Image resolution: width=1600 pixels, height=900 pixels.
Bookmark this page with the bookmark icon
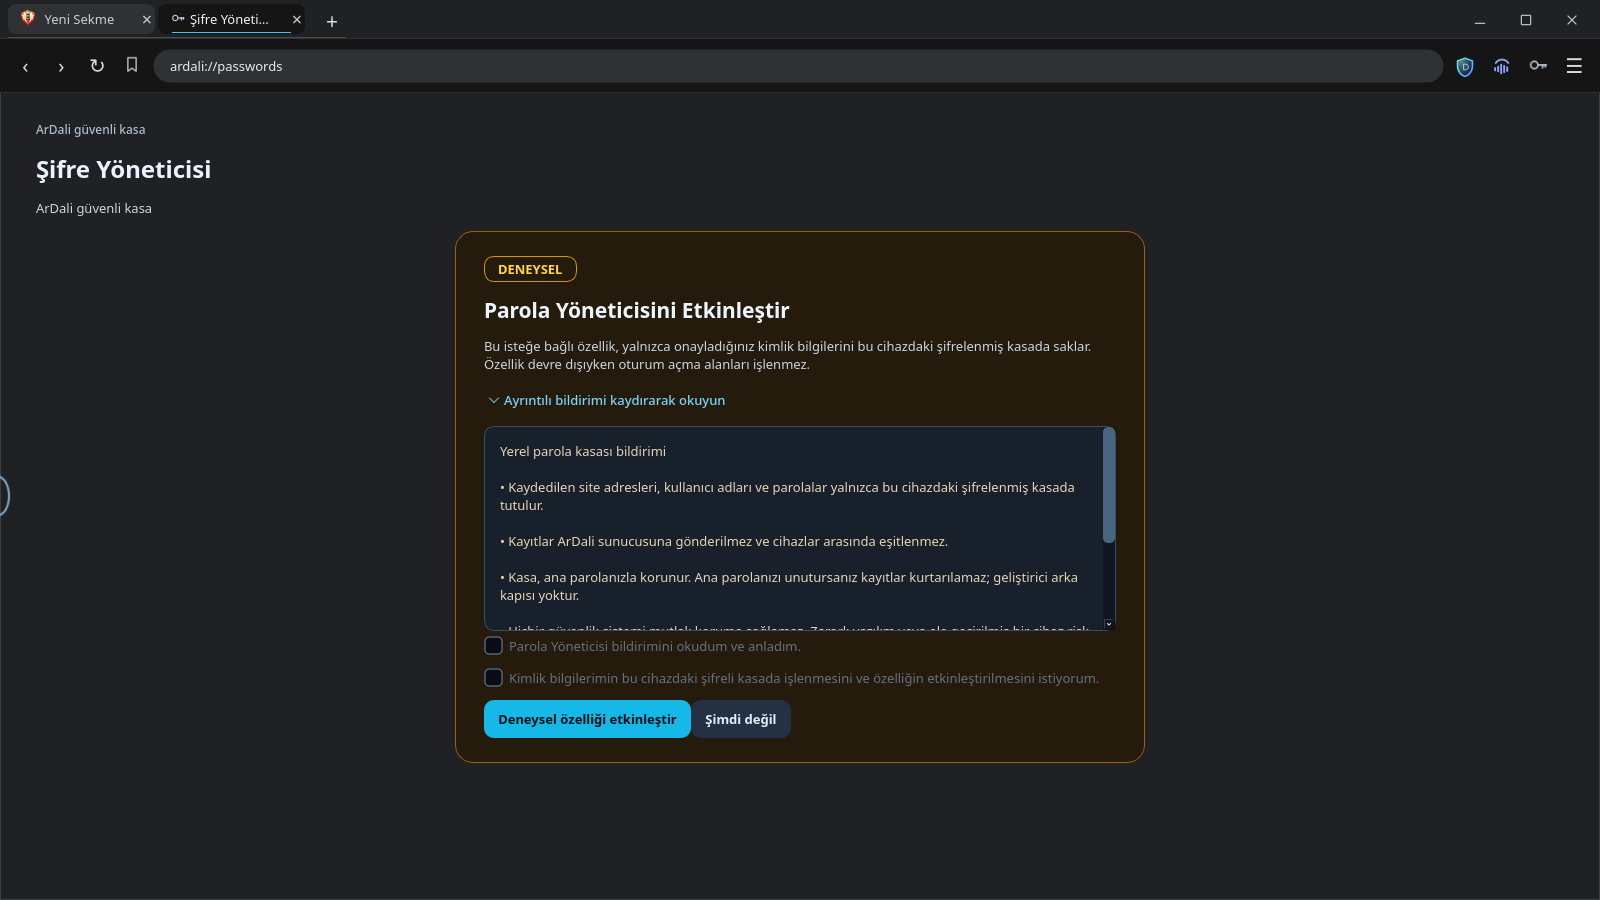132,65
